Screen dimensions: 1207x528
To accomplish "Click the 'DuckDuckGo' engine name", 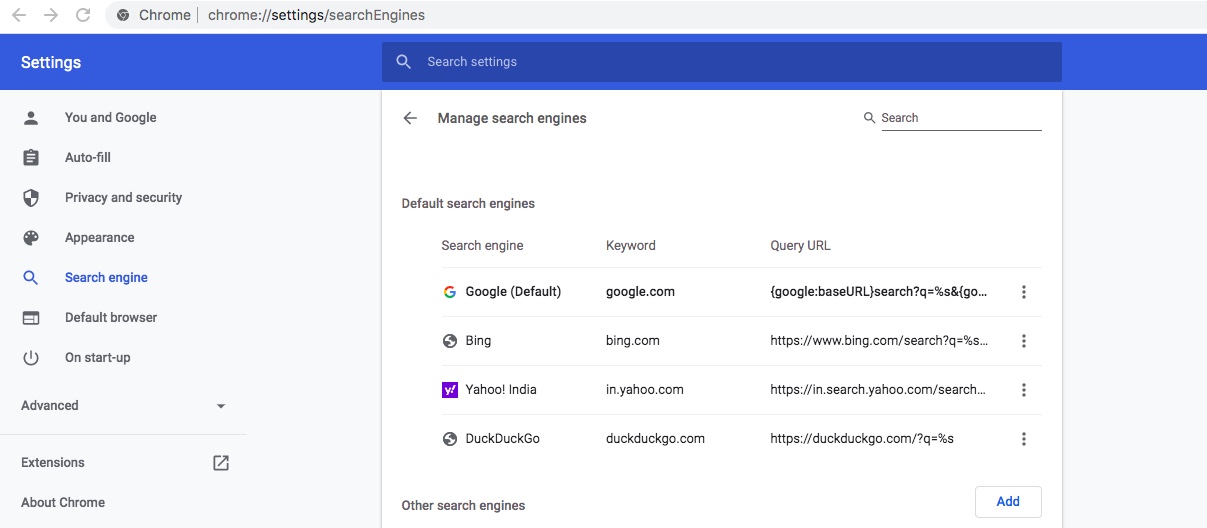I will (x=503, y=439).
